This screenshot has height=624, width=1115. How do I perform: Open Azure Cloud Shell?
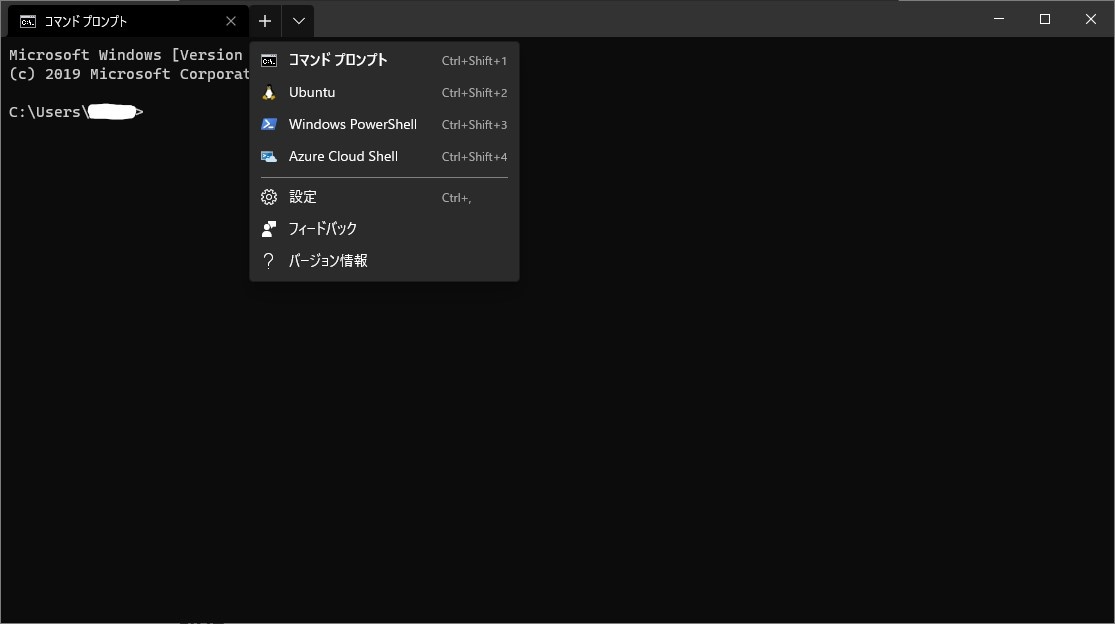384,156
